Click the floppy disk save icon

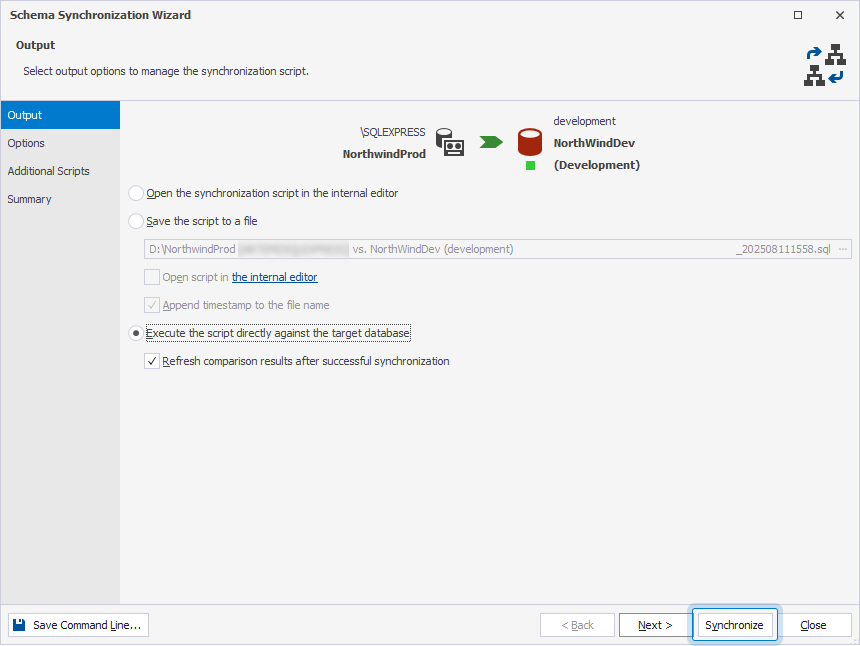(x=18, y=624)
